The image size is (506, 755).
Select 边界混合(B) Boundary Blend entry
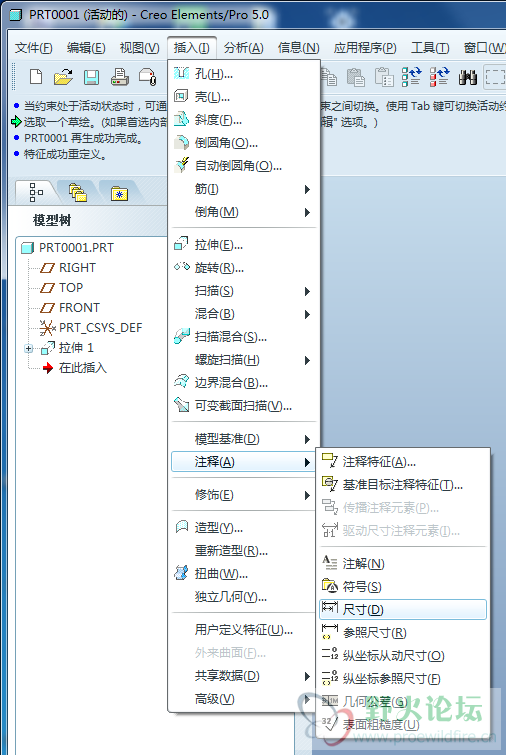tap(244, 383)
